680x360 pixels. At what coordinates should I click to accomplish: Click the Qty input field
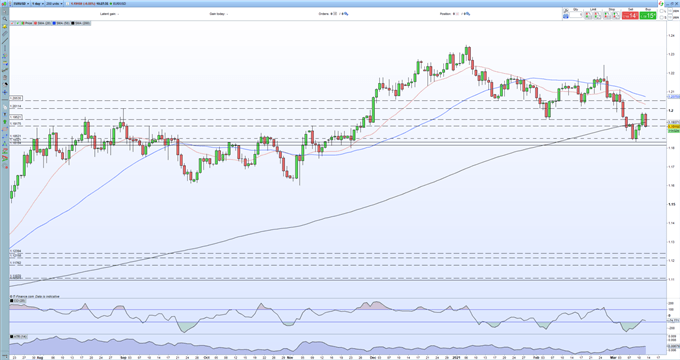576,15
